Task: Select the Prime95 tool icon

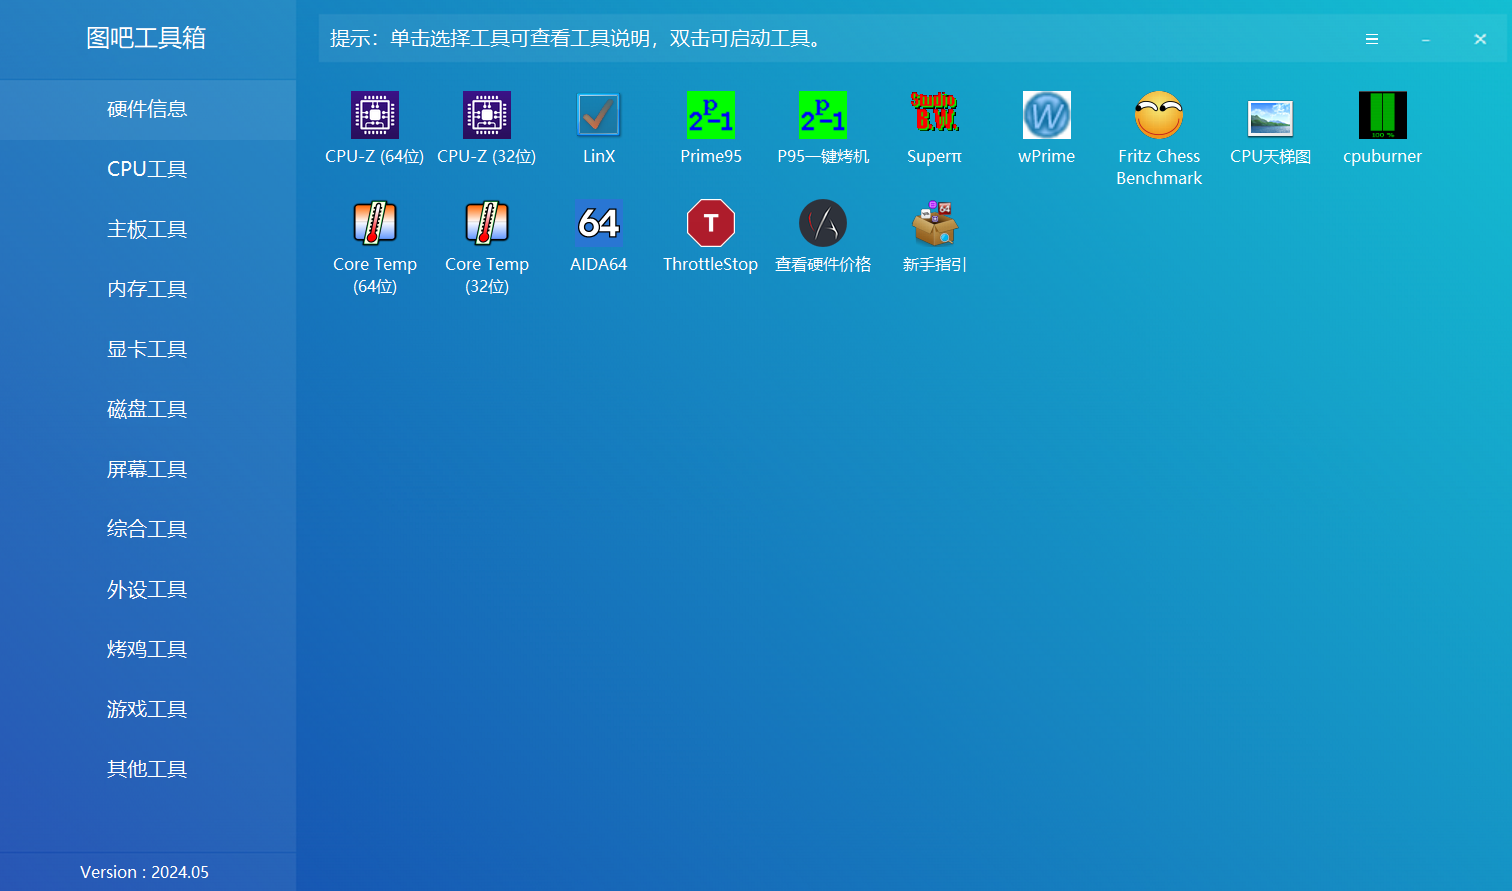Action: click(711, 115)
